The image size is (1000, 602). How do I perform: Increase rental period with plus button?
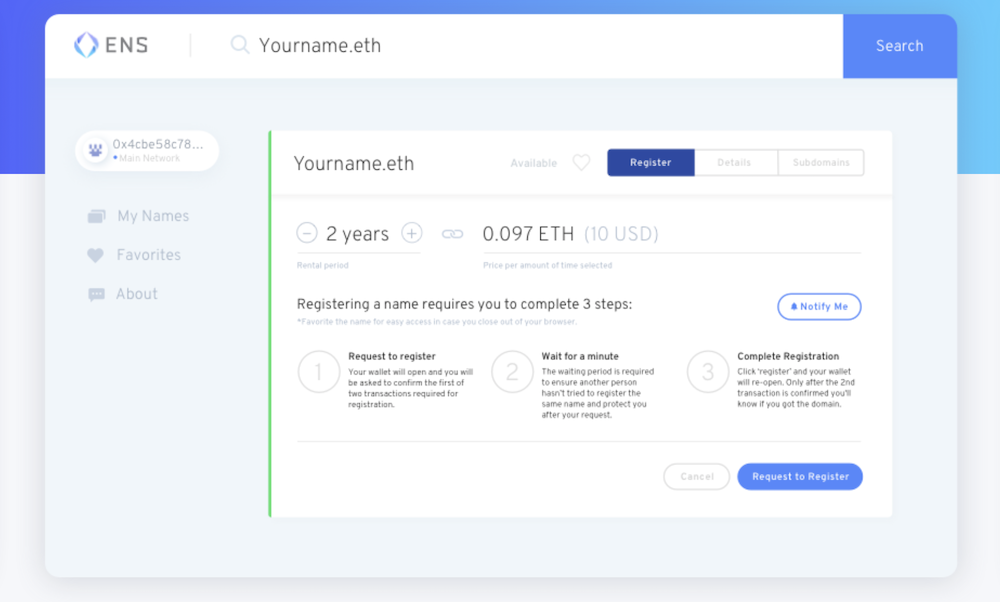(x=412, y=233)
